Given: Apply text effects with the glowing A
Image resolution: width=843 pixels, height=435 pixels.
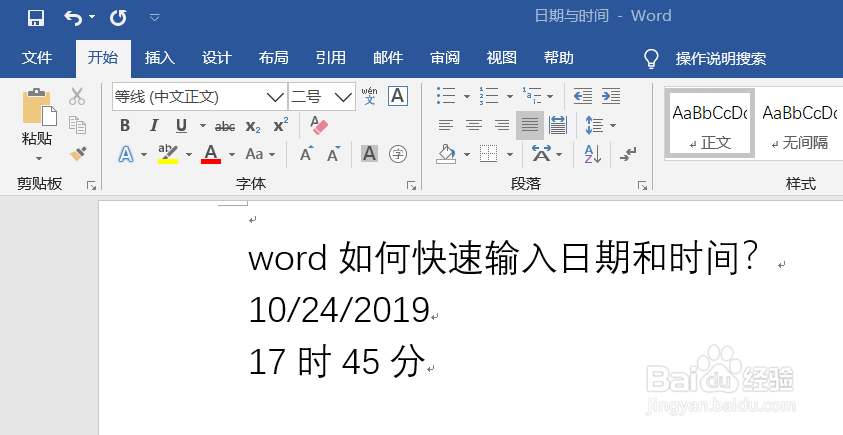Looking at the screenshot, I should 126,155.
